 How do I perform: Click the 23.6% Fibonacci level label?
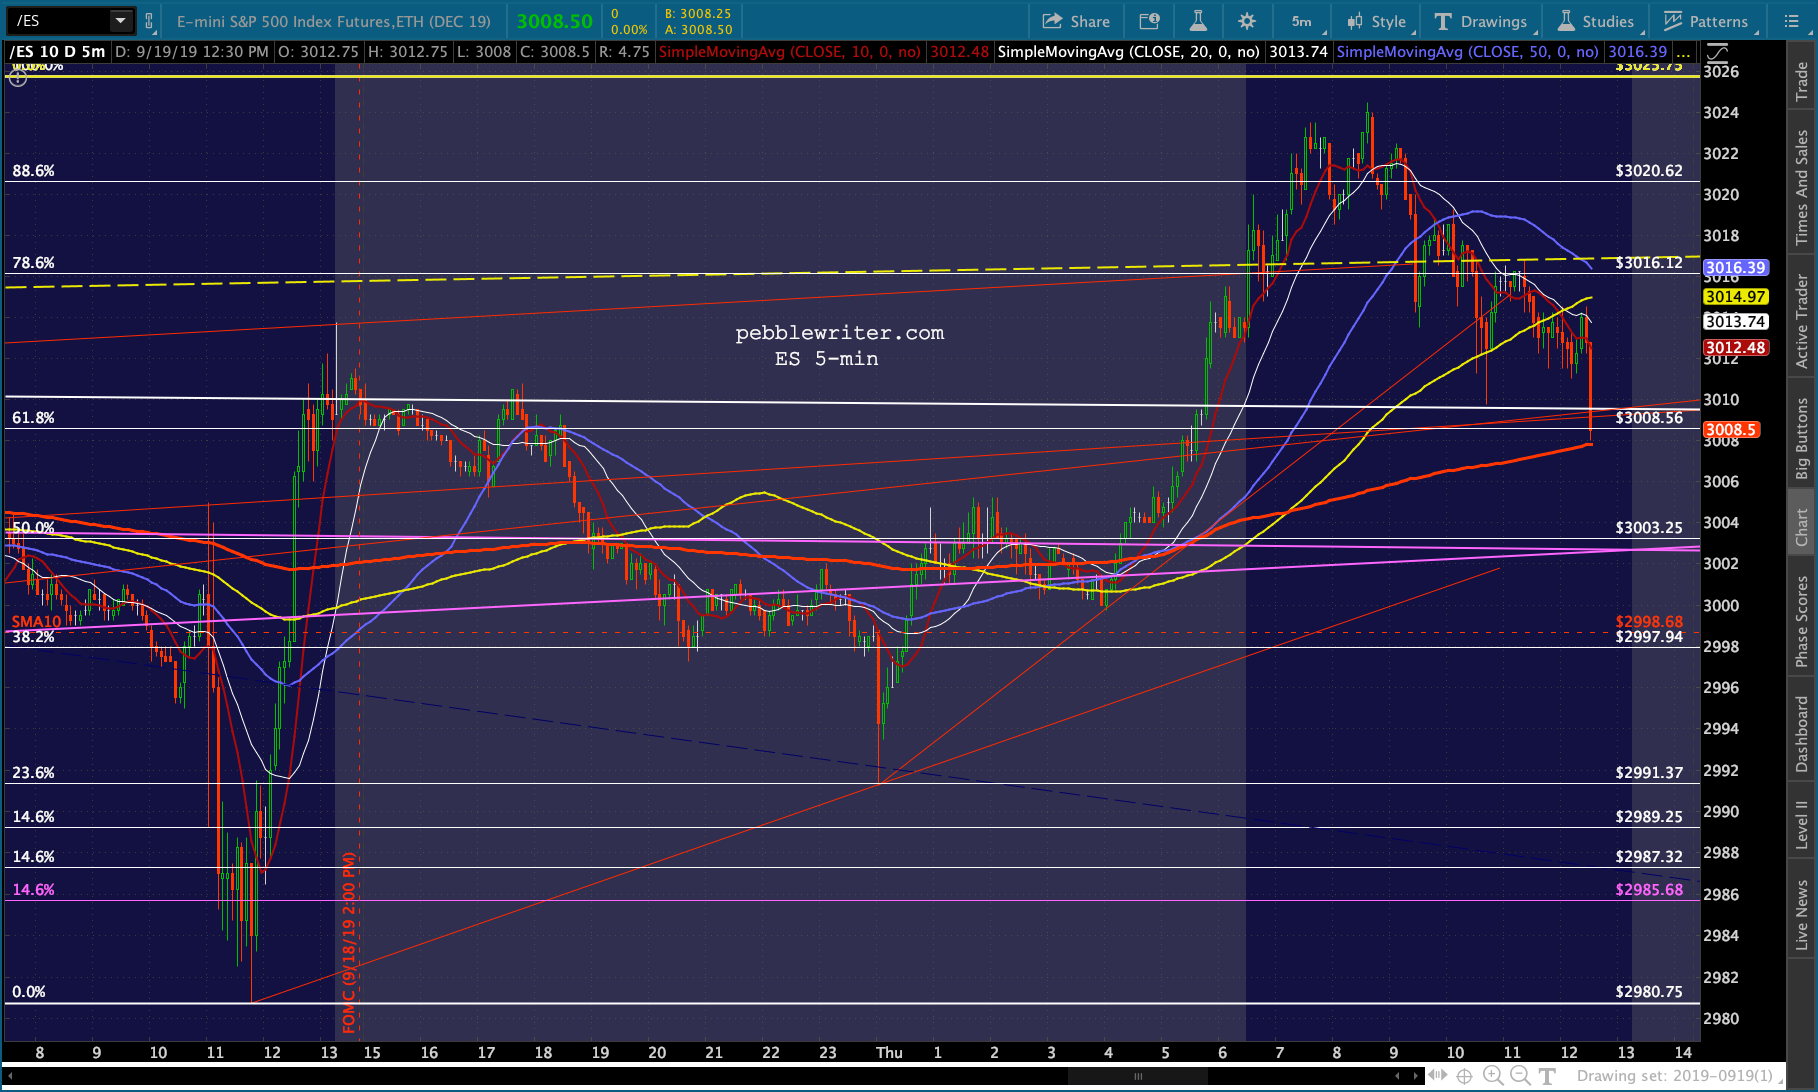click(33, 773)
